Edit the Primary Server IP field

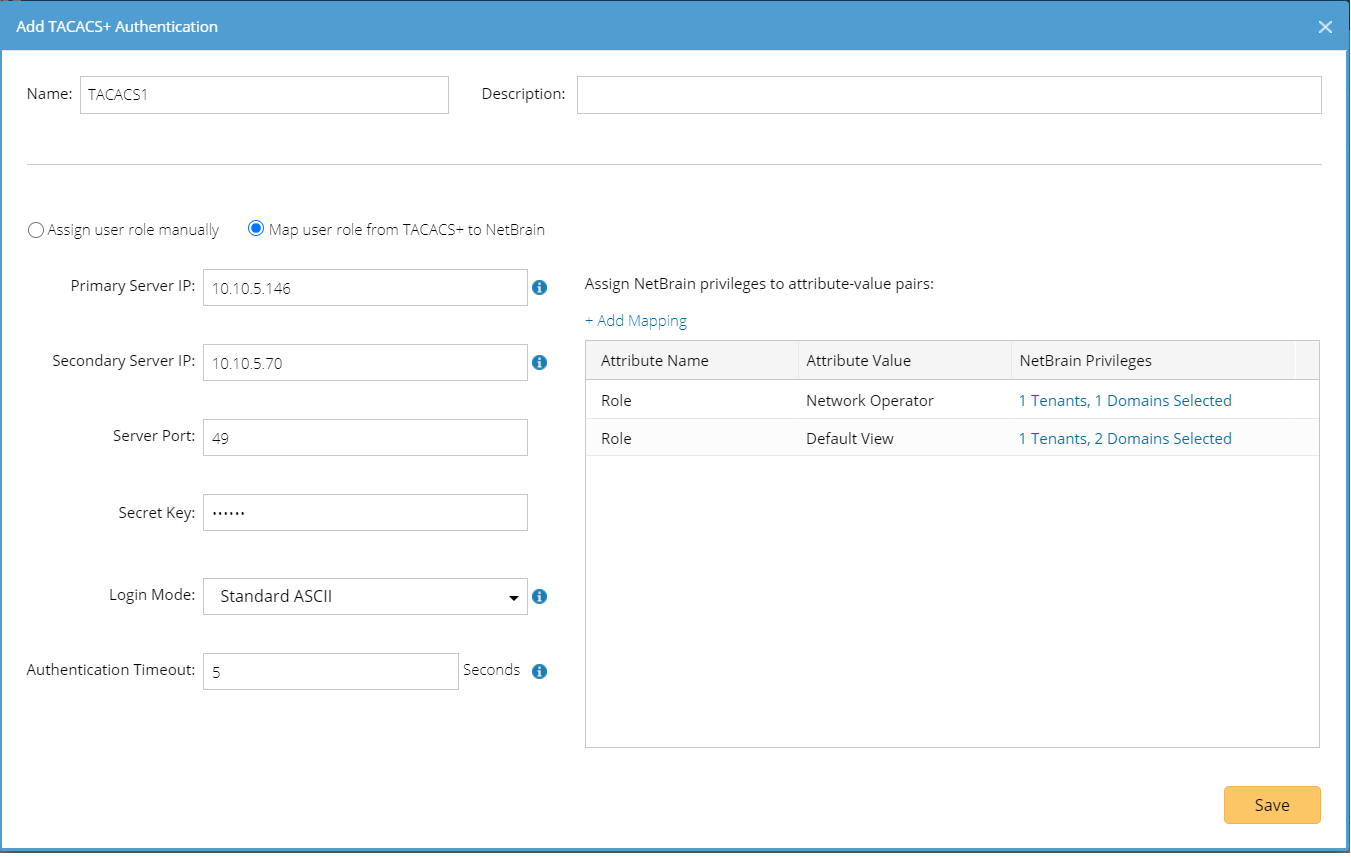point(365,288)
